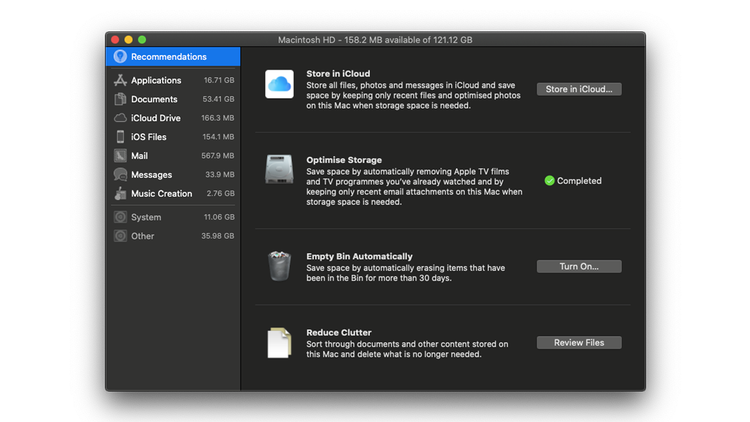Click the 16.71 GB Applications size
750x422 pixels.
tap(219, 80)
